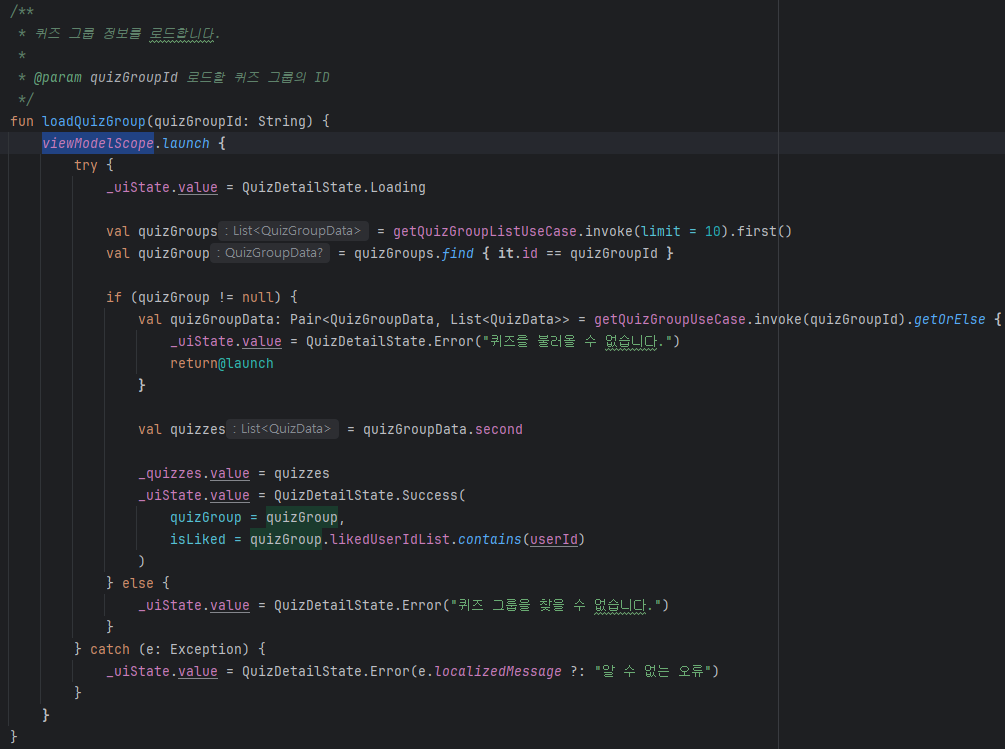Click the likedUserIdList property

390,539
